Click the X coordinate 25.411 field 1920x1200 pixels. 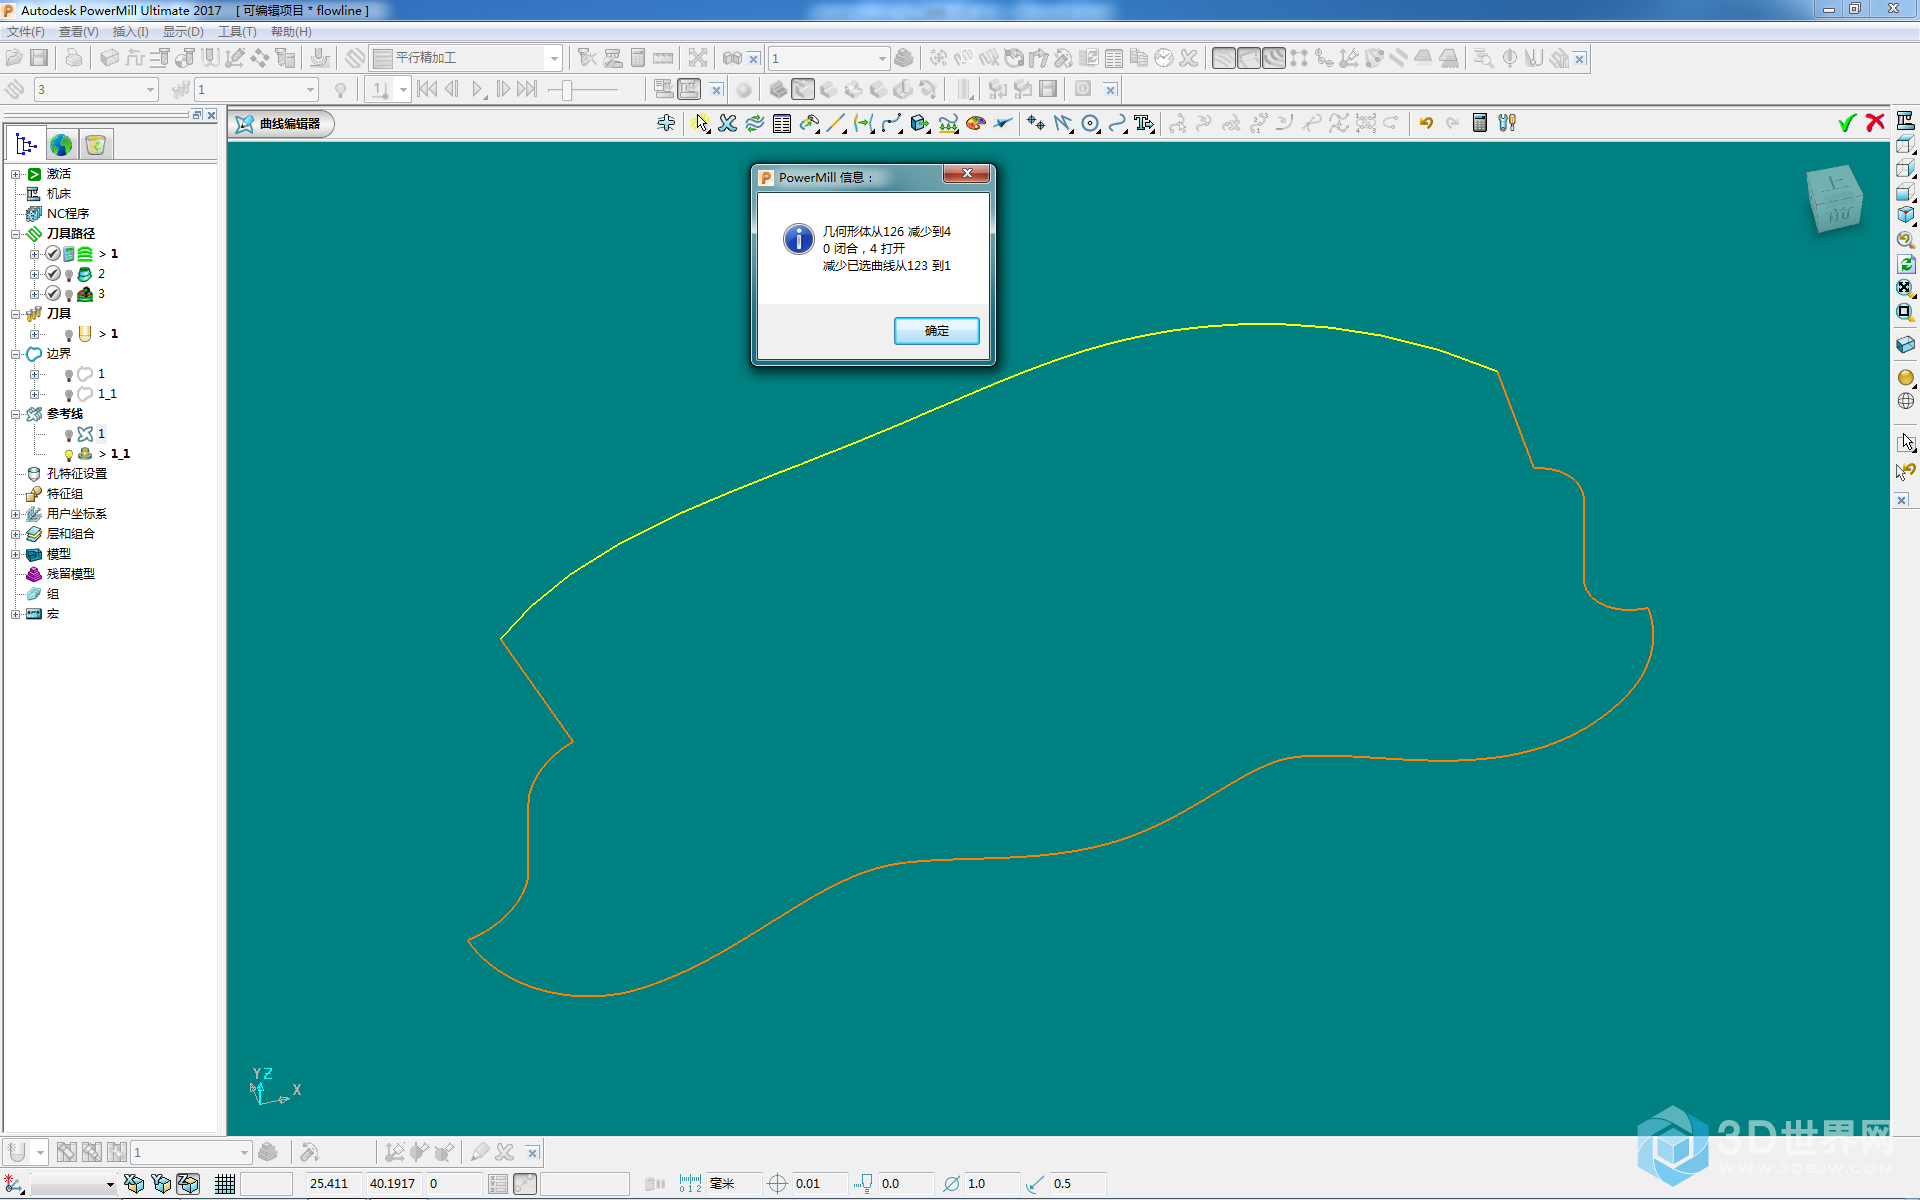pyautogui.click(x=334, y=1184)
